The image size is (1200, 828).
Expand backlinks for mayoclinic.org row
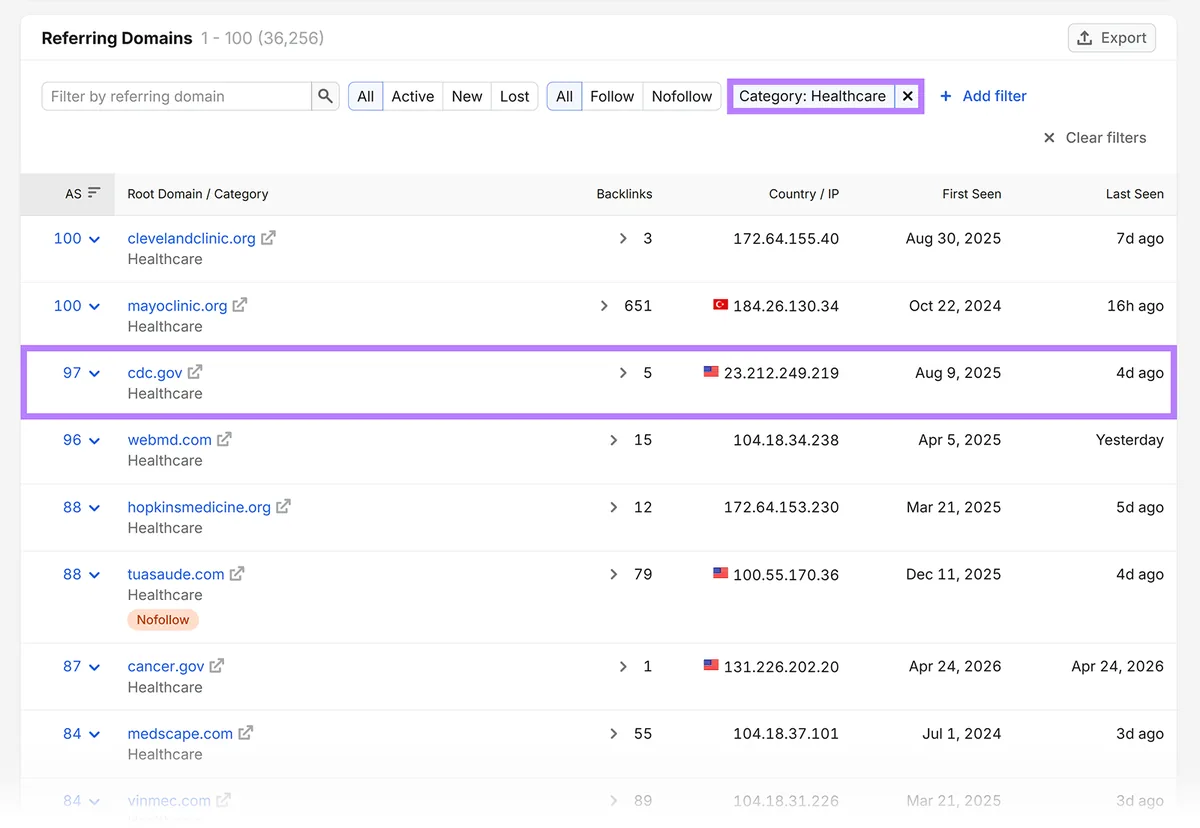pyautogui.click(x=604, y=306)
